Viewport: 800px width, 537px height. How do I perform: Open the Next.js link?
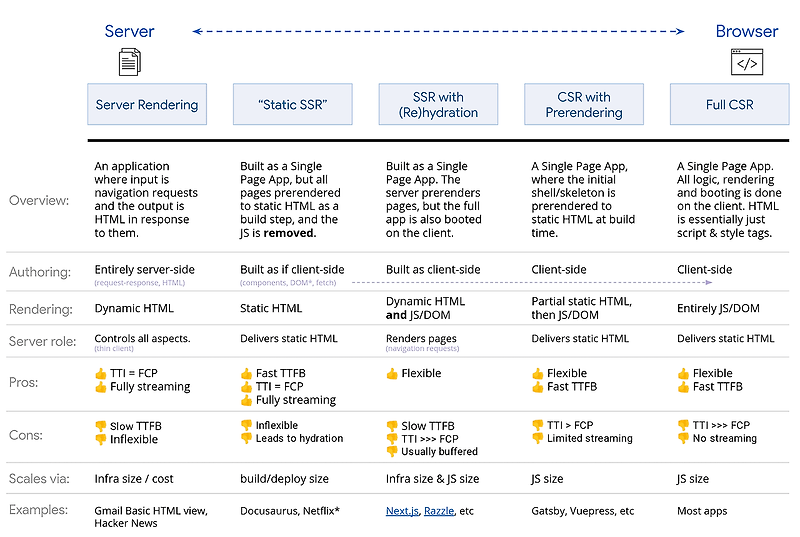click(x=402, y=511)
